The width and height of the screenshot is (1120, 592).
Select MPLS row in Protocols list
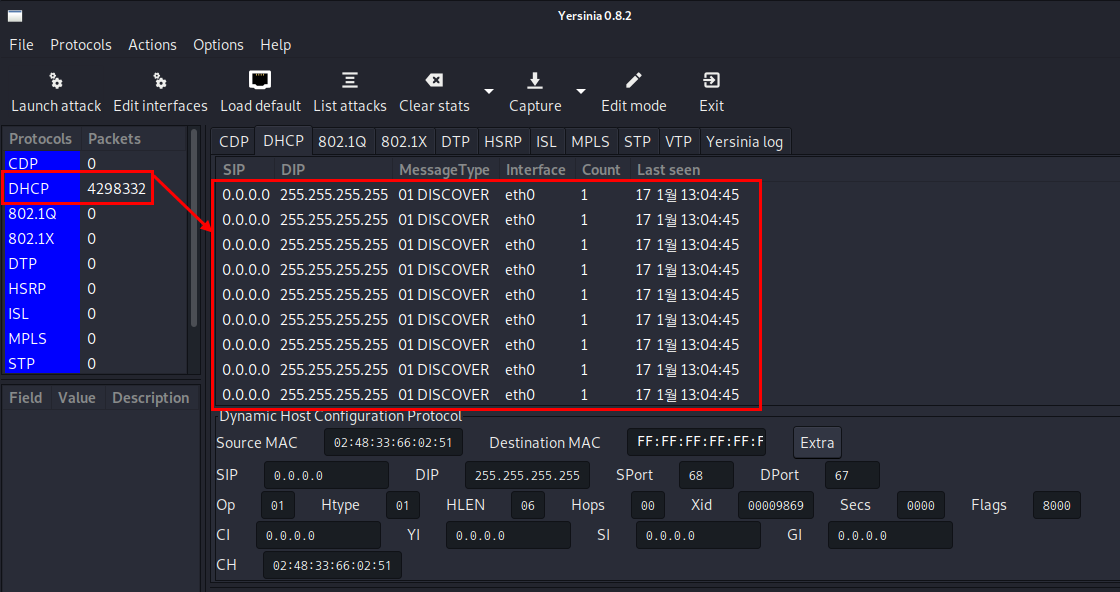(x=95, y=338)
